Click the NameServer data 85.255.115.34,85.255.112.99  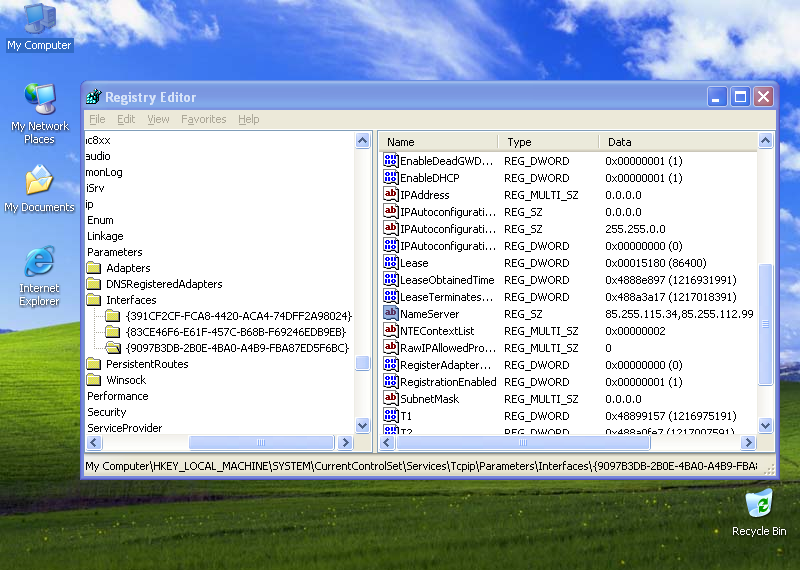[679, 314]
